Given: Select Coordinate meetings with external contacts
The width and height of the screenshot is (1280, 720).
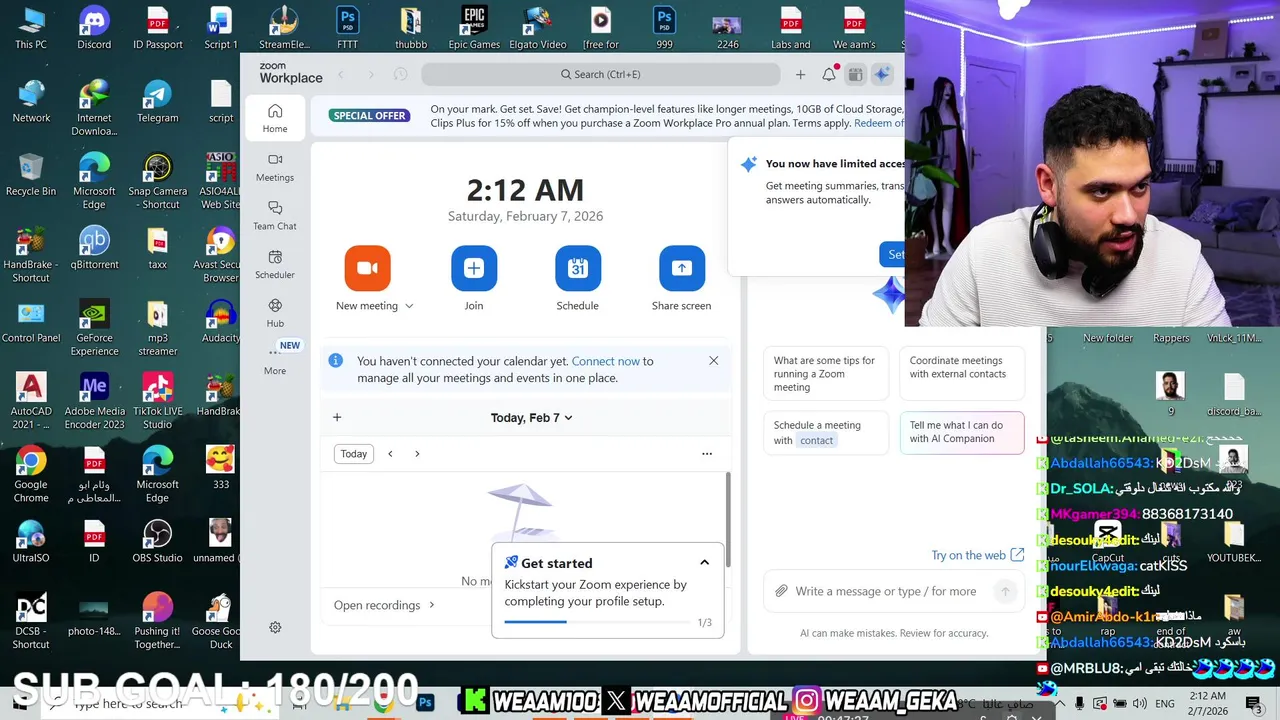Looking at the screenshot, I should pyautogui.click(x=962, y=374).
